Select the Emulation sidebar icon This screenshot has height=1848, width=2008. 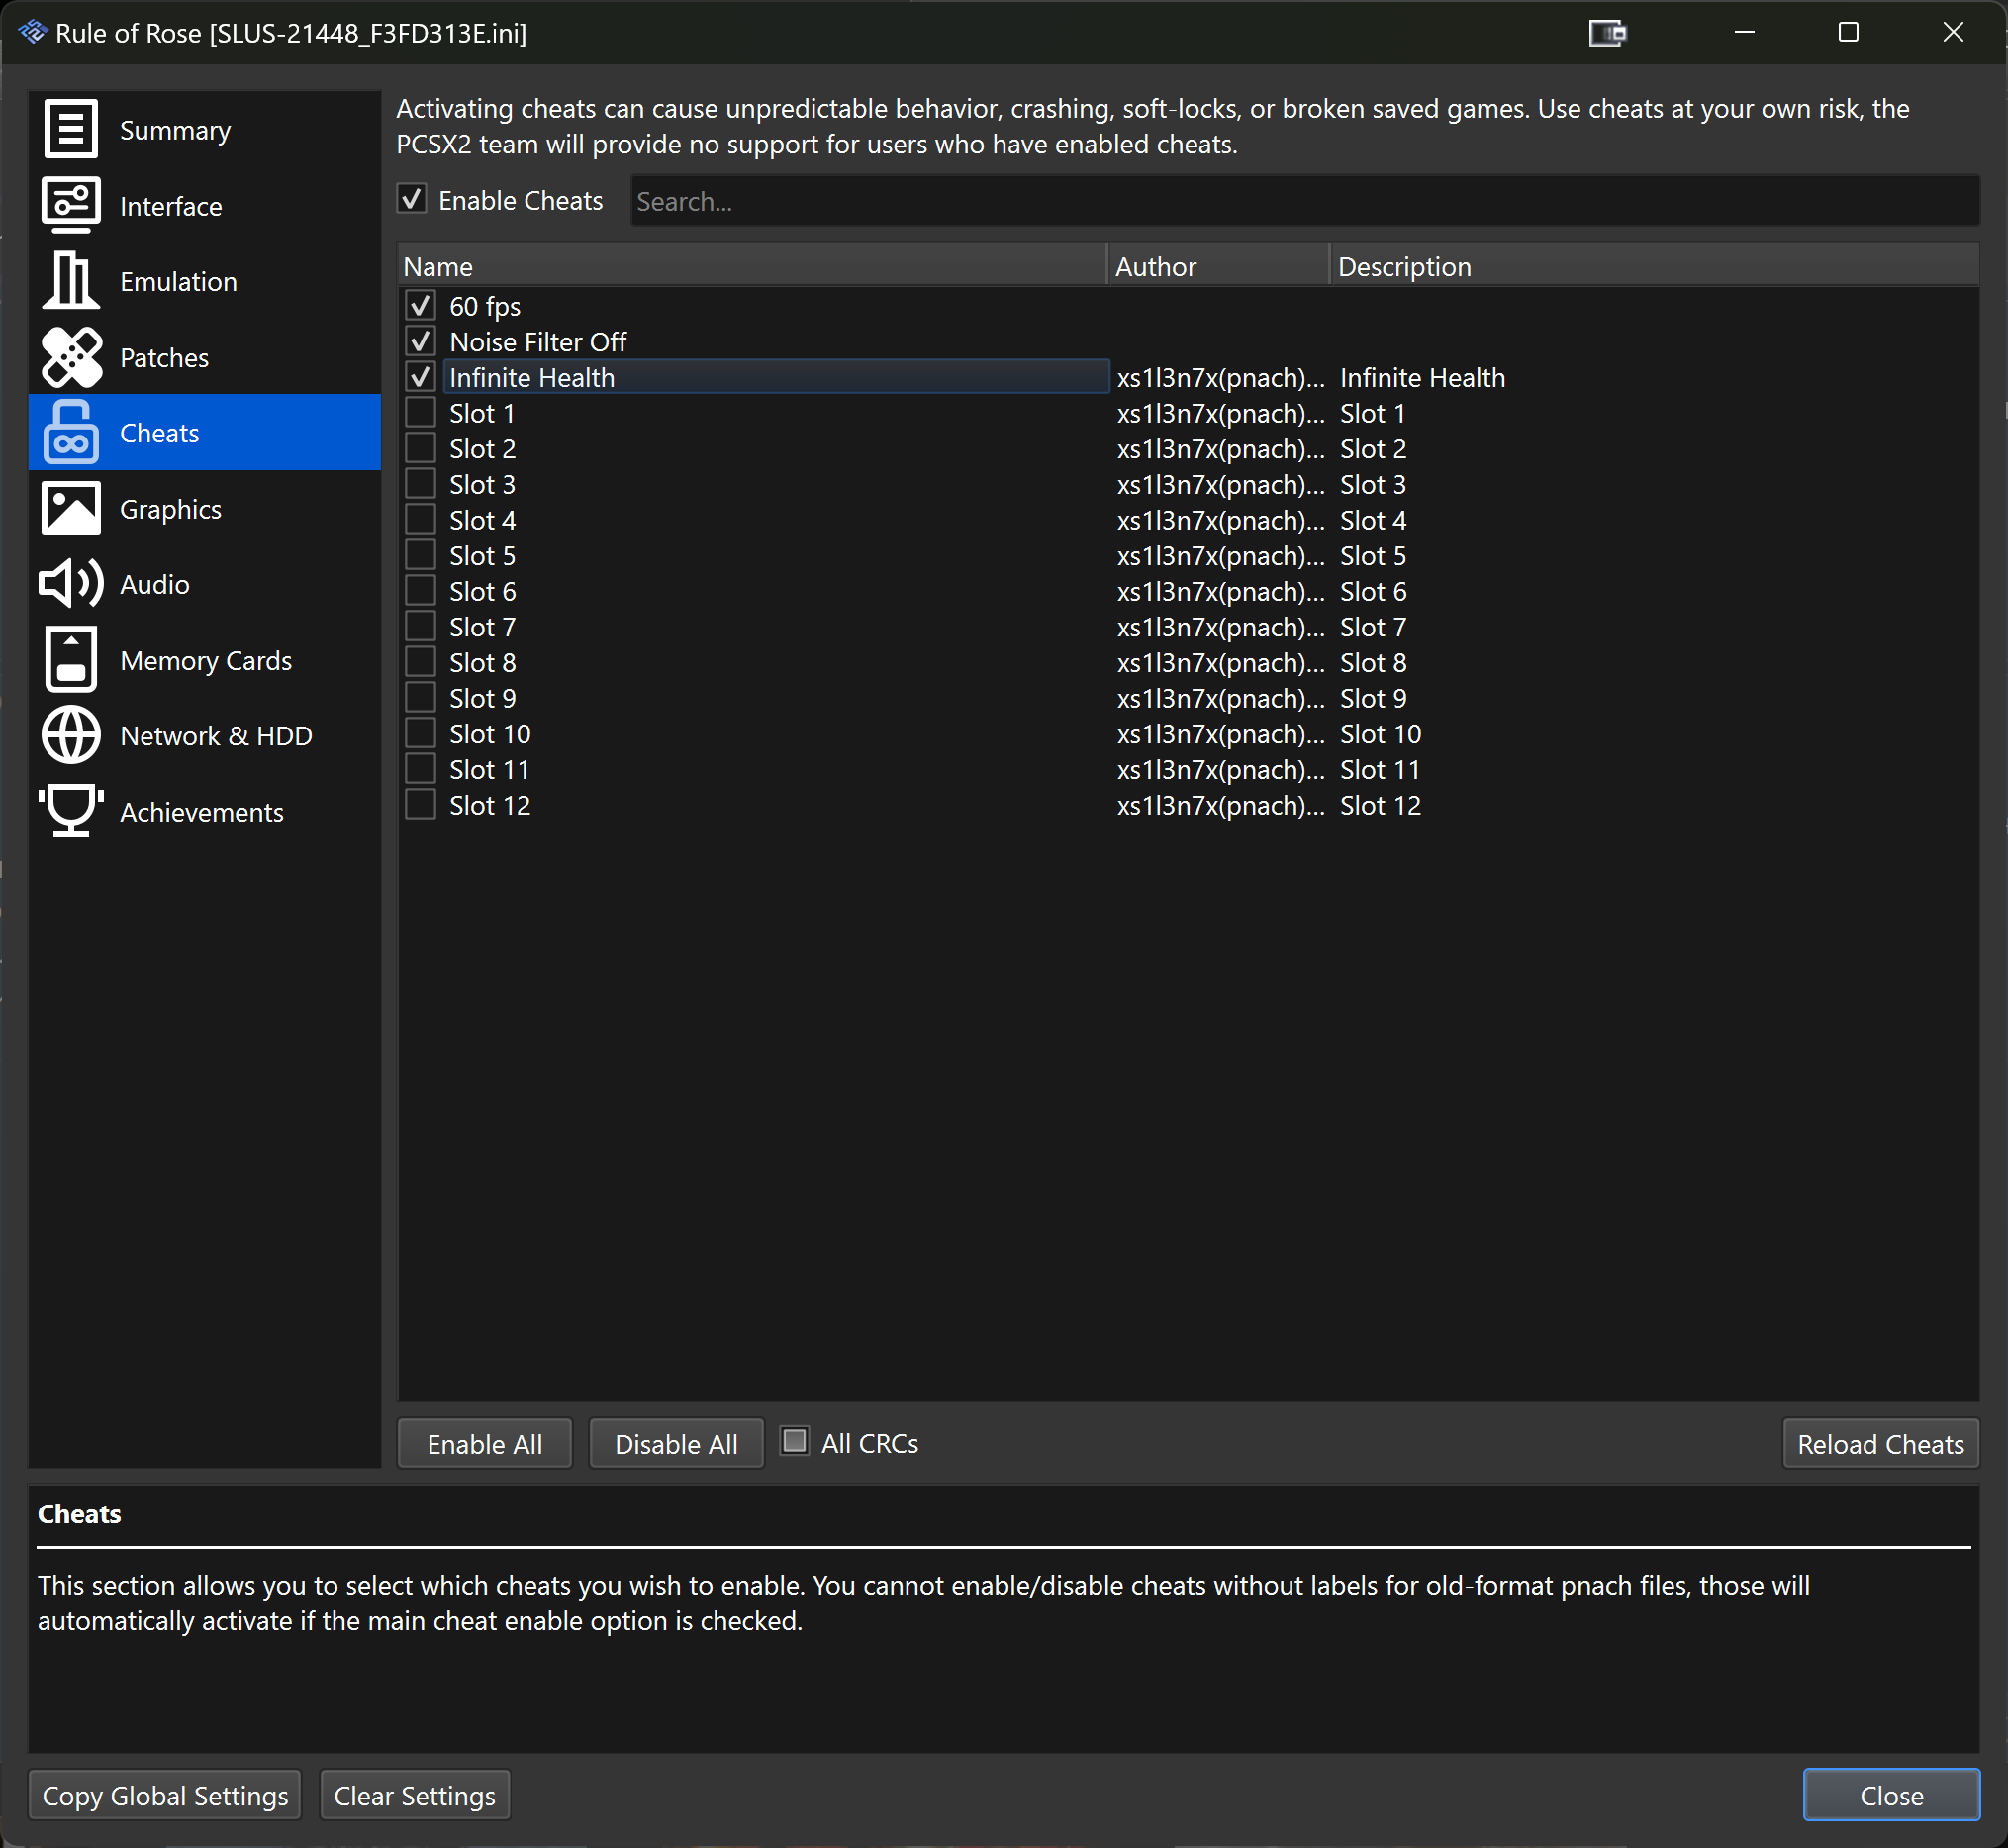click(x=70, y=281)
